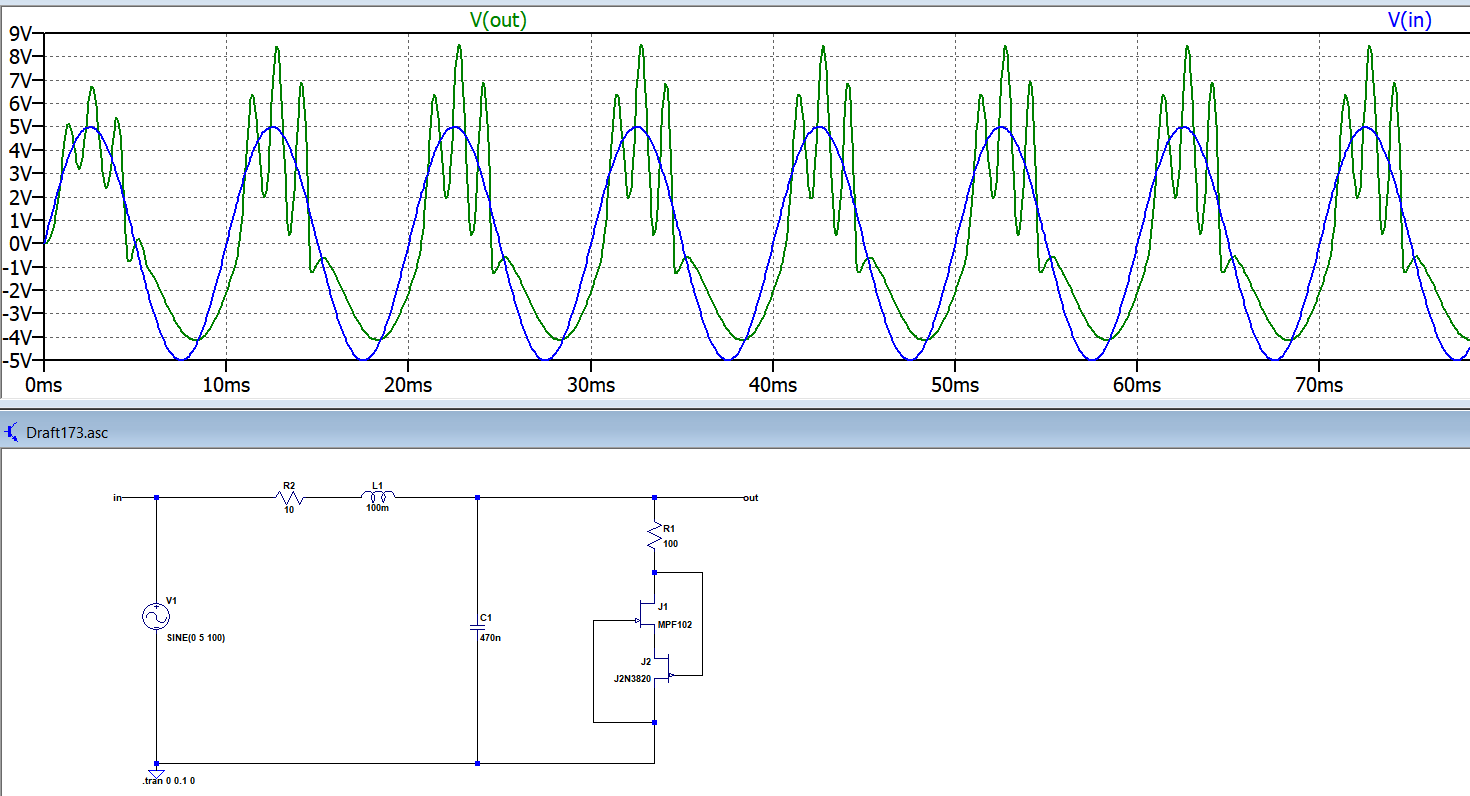This screenshot has height=796, width=1470.
Task: Click the 0V vertical axis label
Action: point(22,243)
